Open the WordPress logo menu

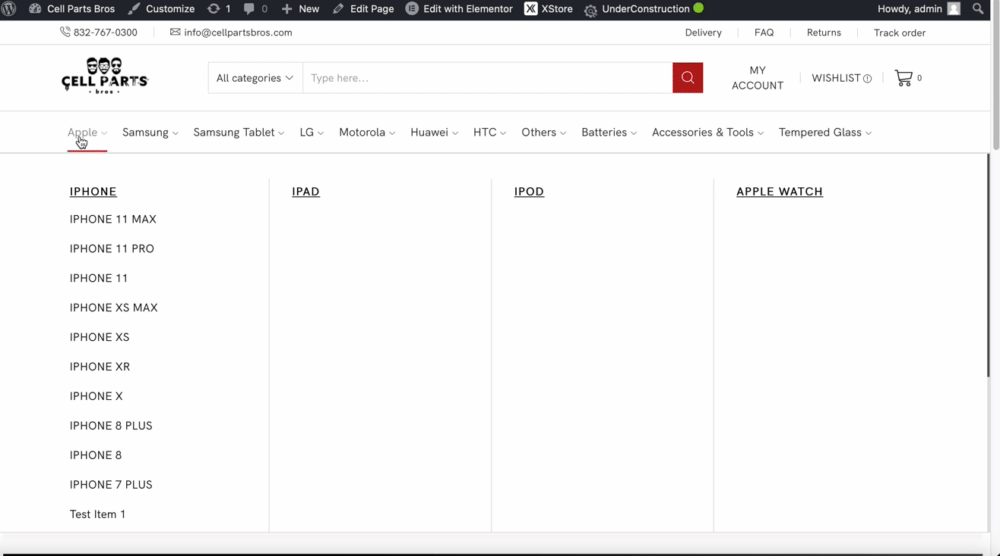[x=9, y=9]
